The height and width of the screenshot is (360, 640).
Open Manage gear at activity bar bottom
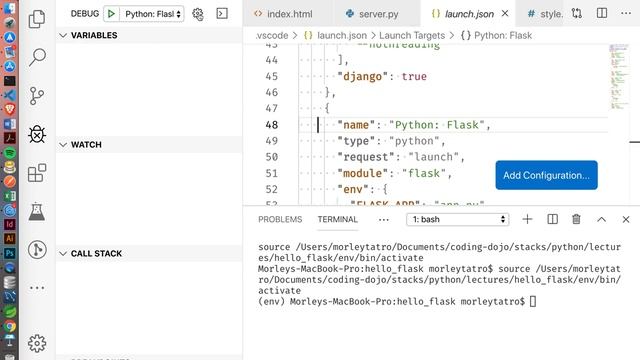[37, 344]
